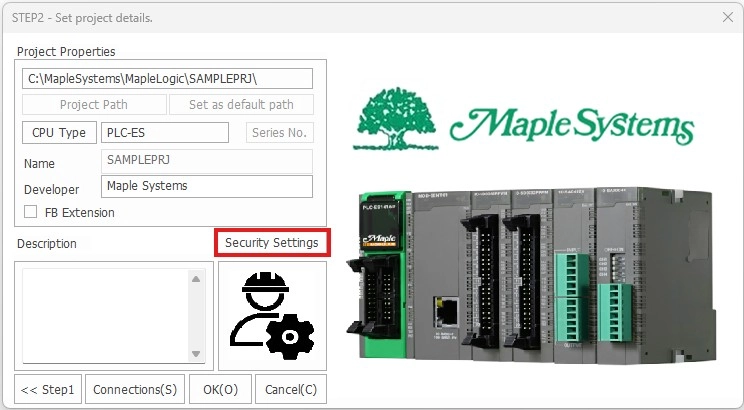Enable the FB Extension checkbox
The image size is (744, 410).
[x=31, y=212]
